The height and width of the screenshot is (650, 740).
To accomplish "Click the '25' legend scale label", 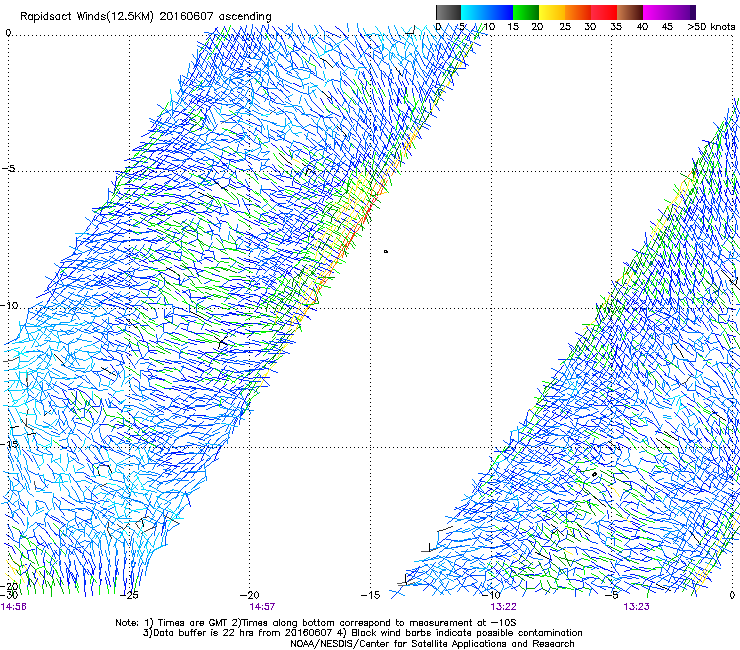I will point(565,26).
